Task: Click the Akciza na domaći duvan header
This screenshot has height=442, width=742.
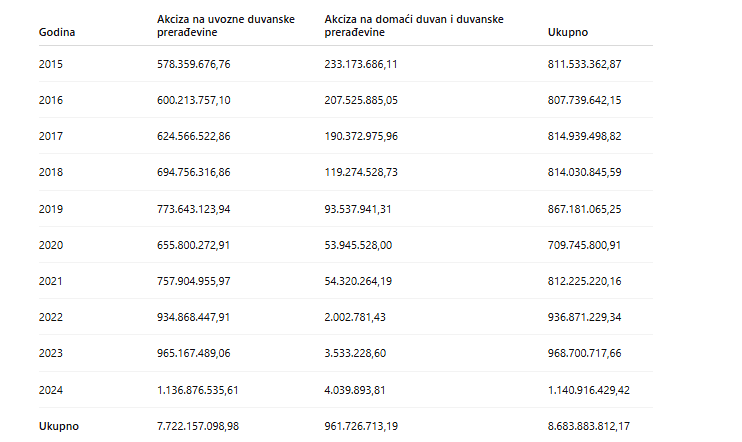Action: click(x=414, y=26)
